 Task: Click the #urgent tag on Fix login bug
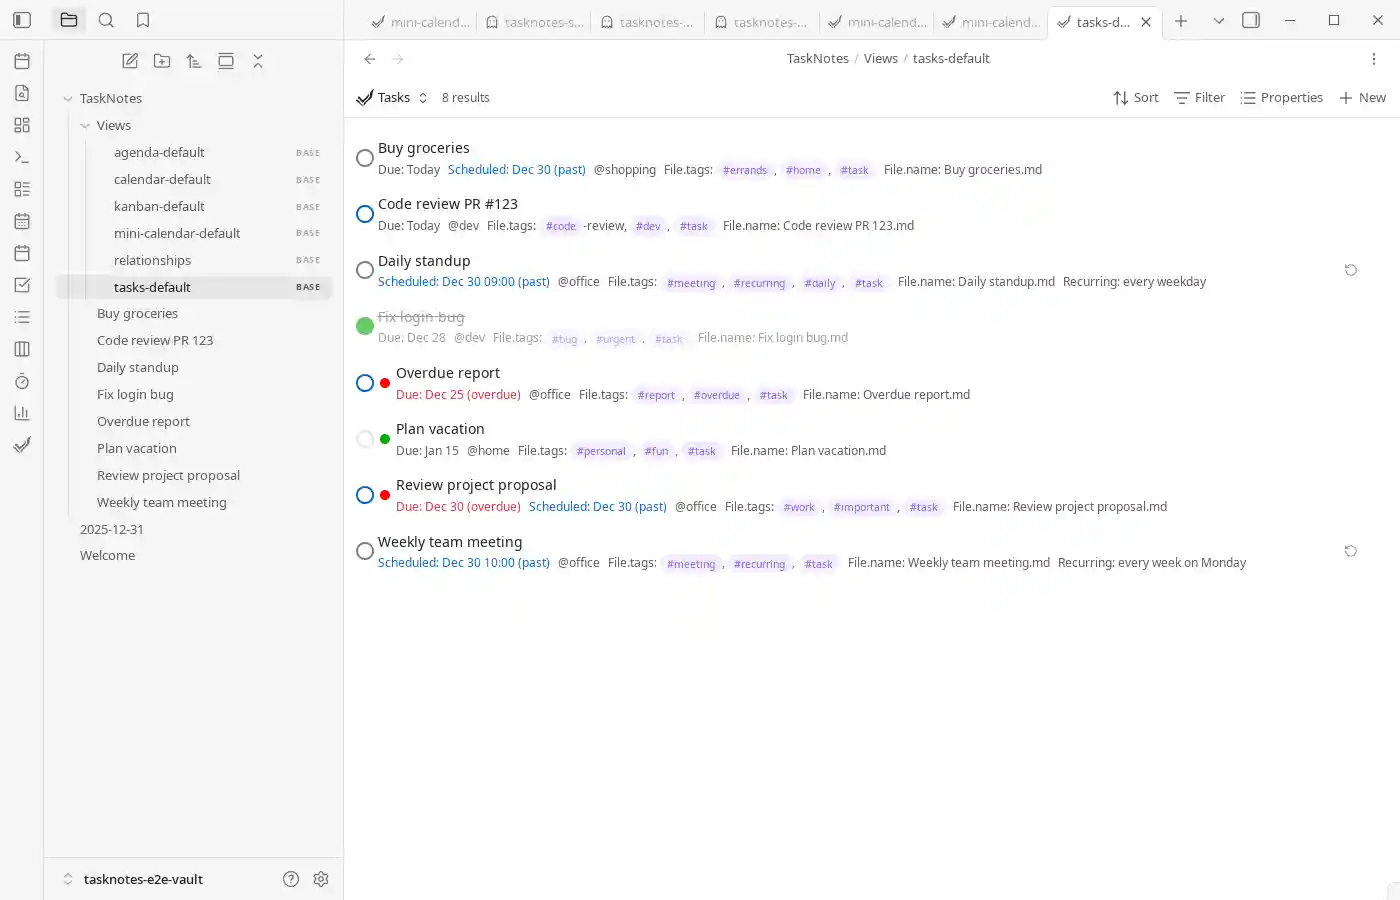[615, 339]
